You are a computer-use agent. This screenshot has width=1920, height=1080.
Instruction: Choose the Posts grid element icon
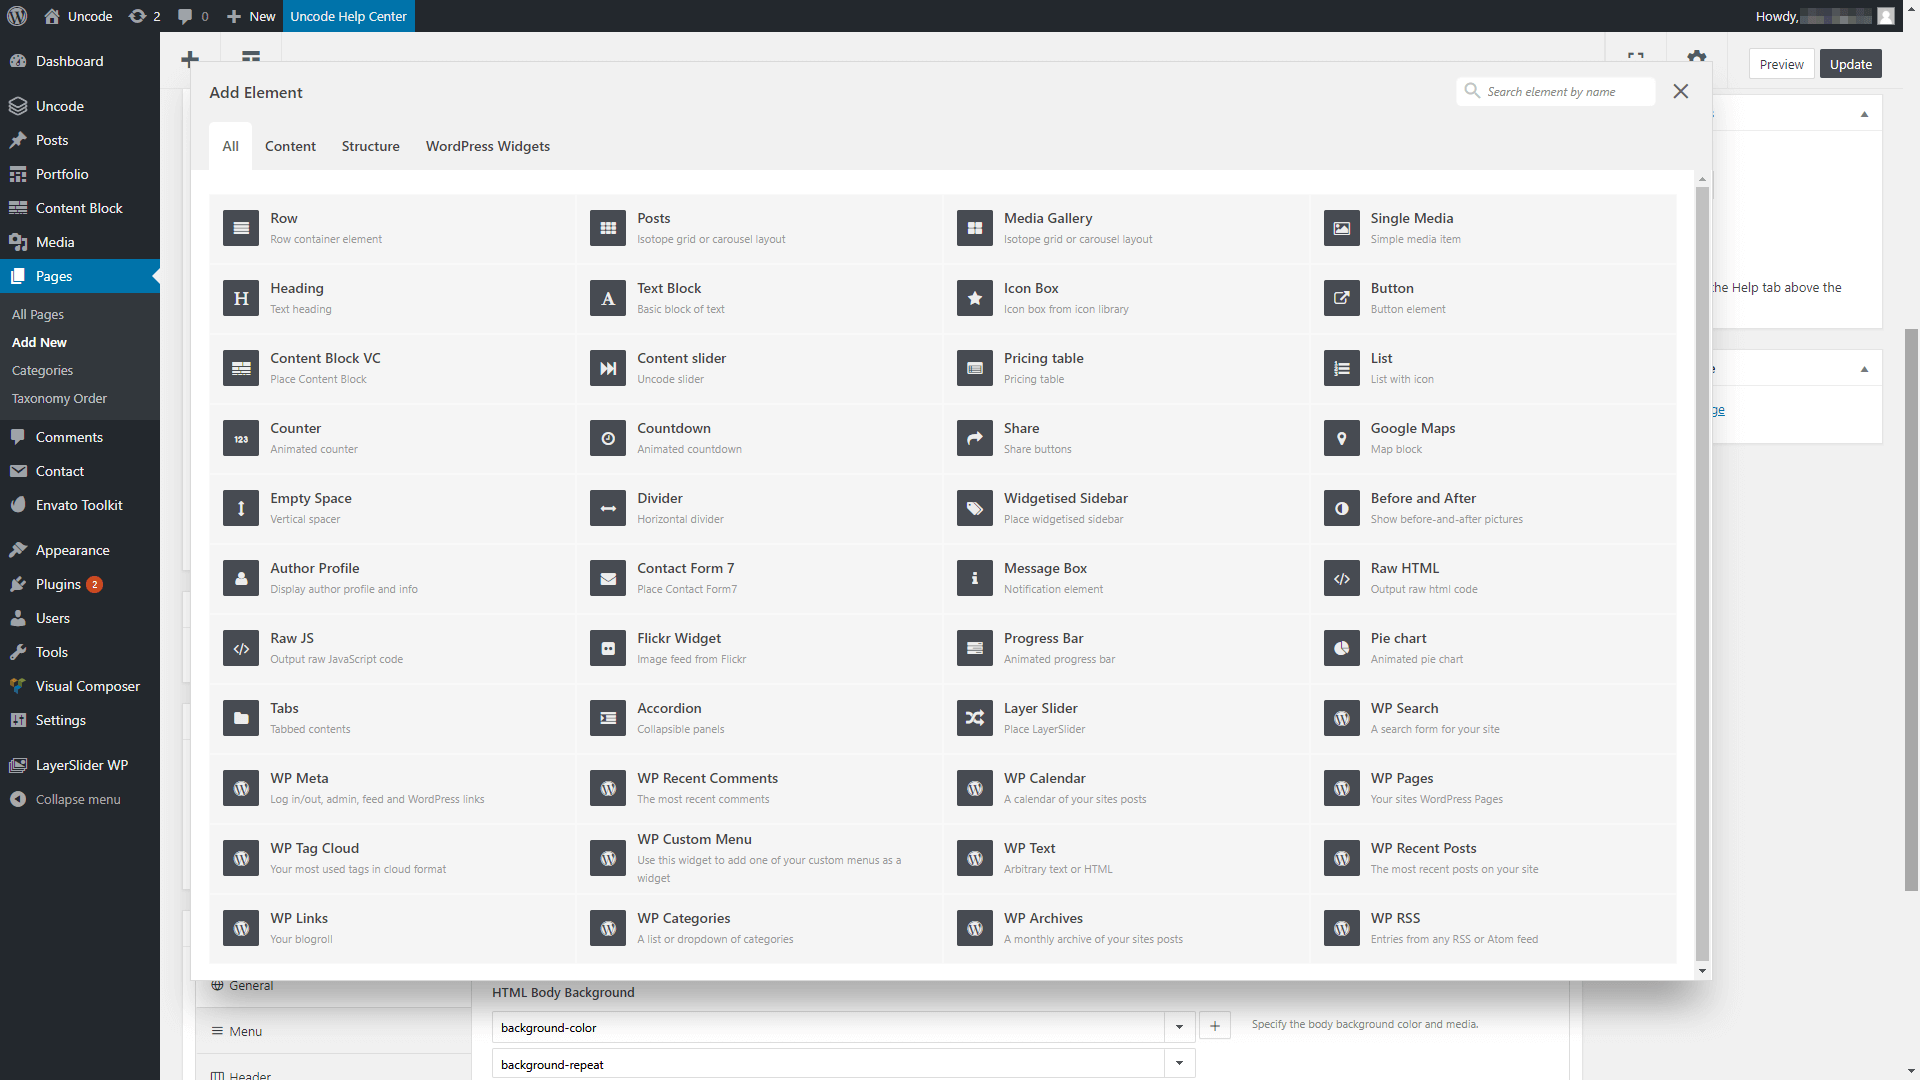[608, 228]
